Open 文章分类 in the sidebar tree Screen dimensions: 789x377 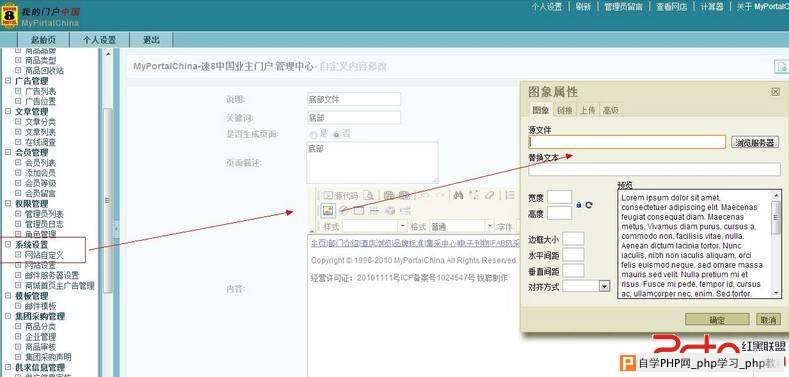click(40, 122)
